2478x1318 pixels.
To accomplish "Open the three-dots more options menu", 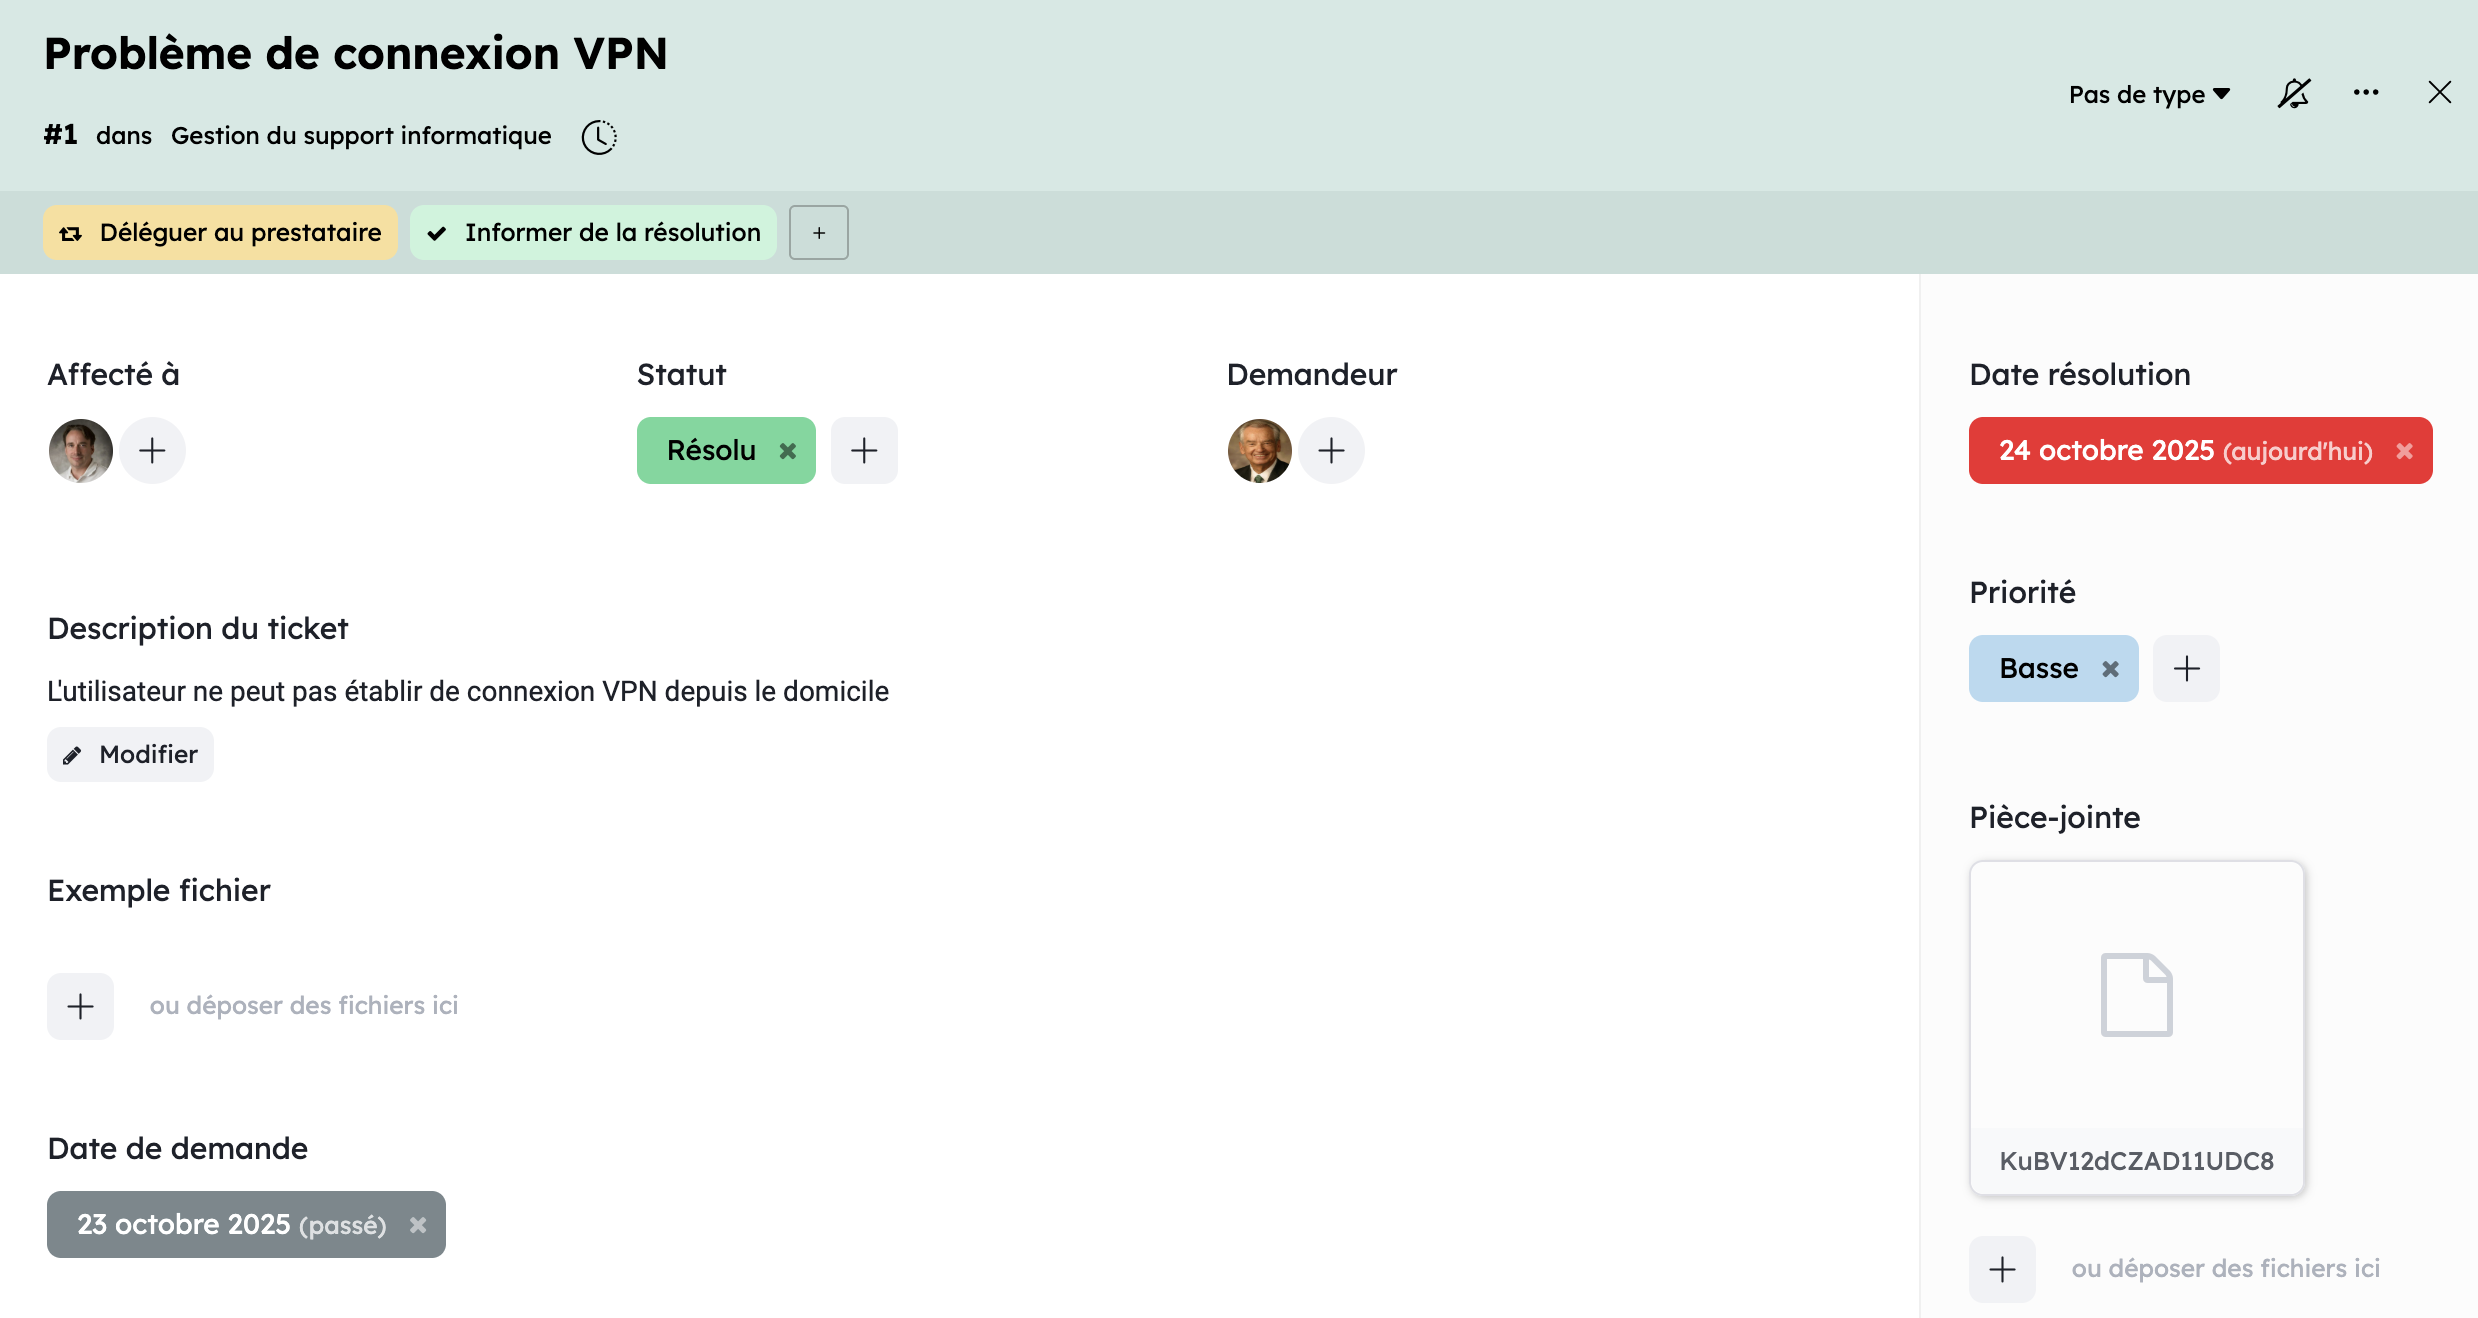I will tap(2365, 93).
